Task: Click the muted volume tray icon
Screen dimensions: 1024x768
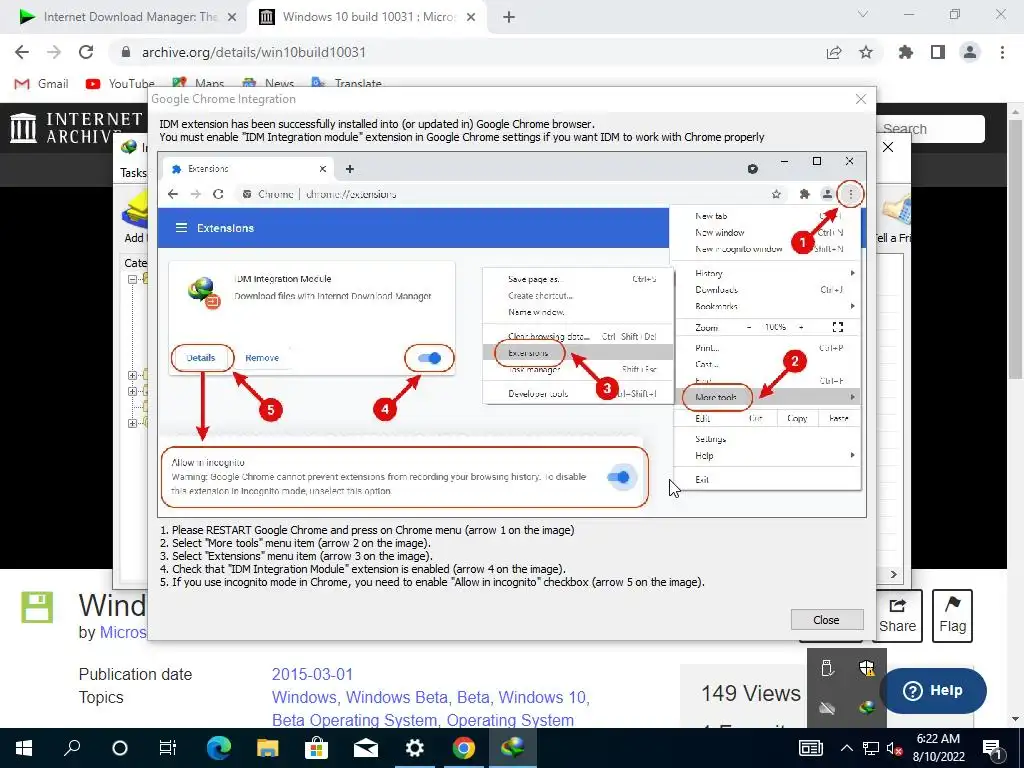Action: [894, 748]
